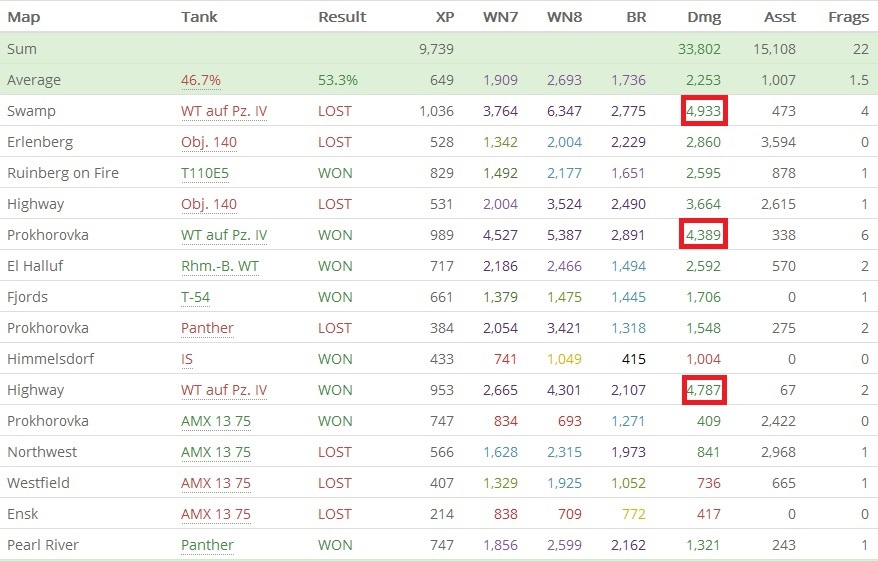Click WT auf Pz. IV in Swamp row
This screenshot has height=561, width=878.
224,111
